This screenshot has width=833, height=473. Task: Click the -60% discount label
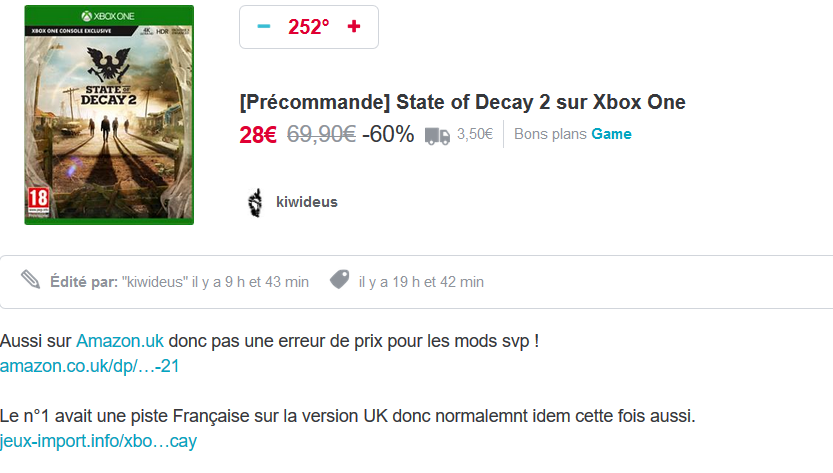coord(388,134)
